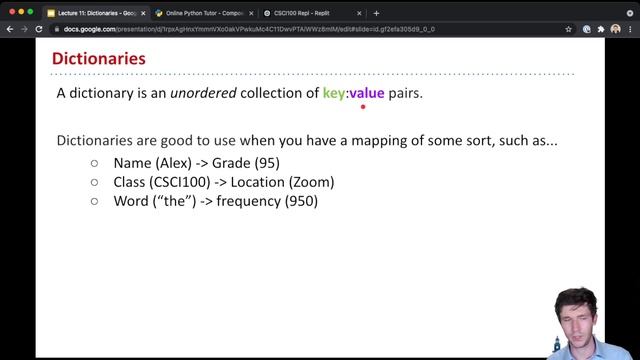Viewport: 640px width, 360px height.
Task: Close the CSCI100 Repl tab
Action: (x=359, y=13)
